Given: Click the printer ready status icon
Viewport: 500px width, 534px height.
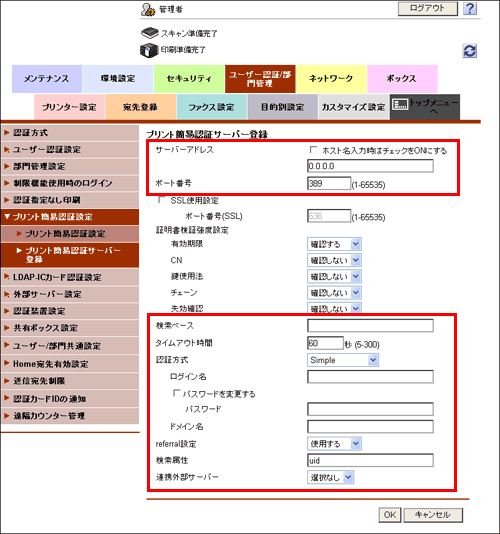Looking at the screenshot, I should [x=149, y=50].
